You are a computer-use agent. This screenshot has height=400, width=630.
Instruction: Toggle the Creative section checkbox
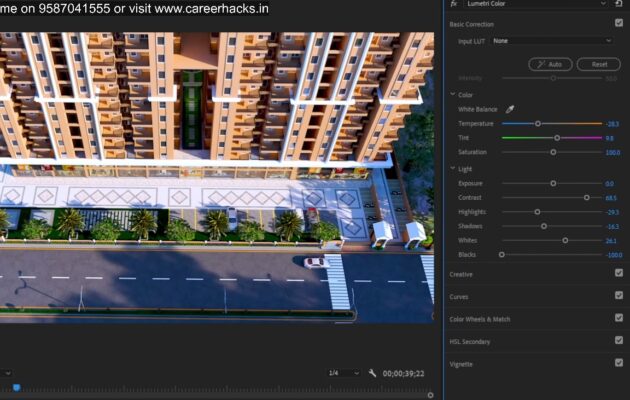[x=619, y=273]
